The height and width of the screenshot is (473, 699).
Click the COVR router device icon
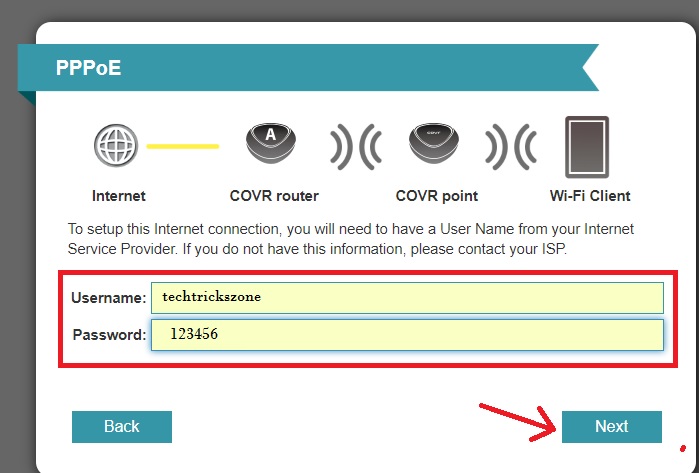(273, 146)
